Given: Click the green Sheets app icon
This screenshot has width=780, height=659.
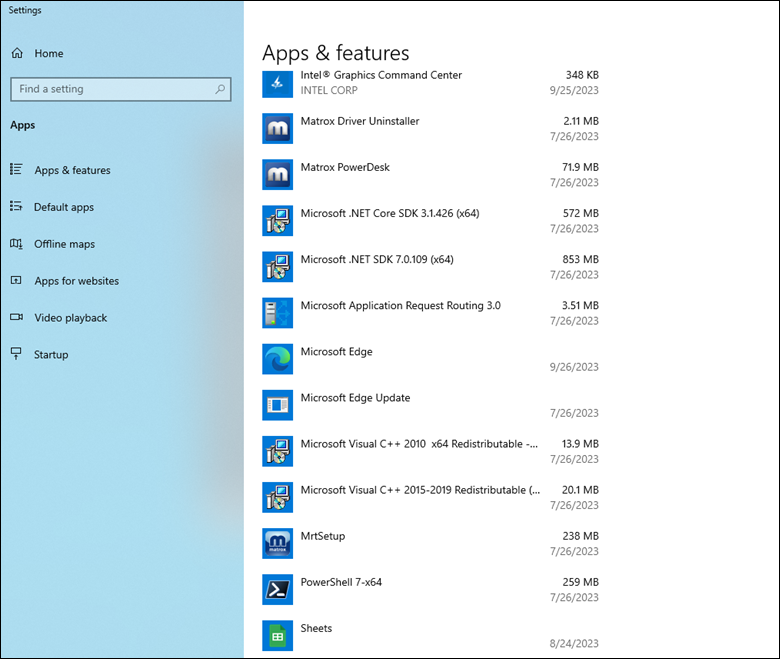Looking at the screenshot, I should pyautogui.click(x=277, y=635).
